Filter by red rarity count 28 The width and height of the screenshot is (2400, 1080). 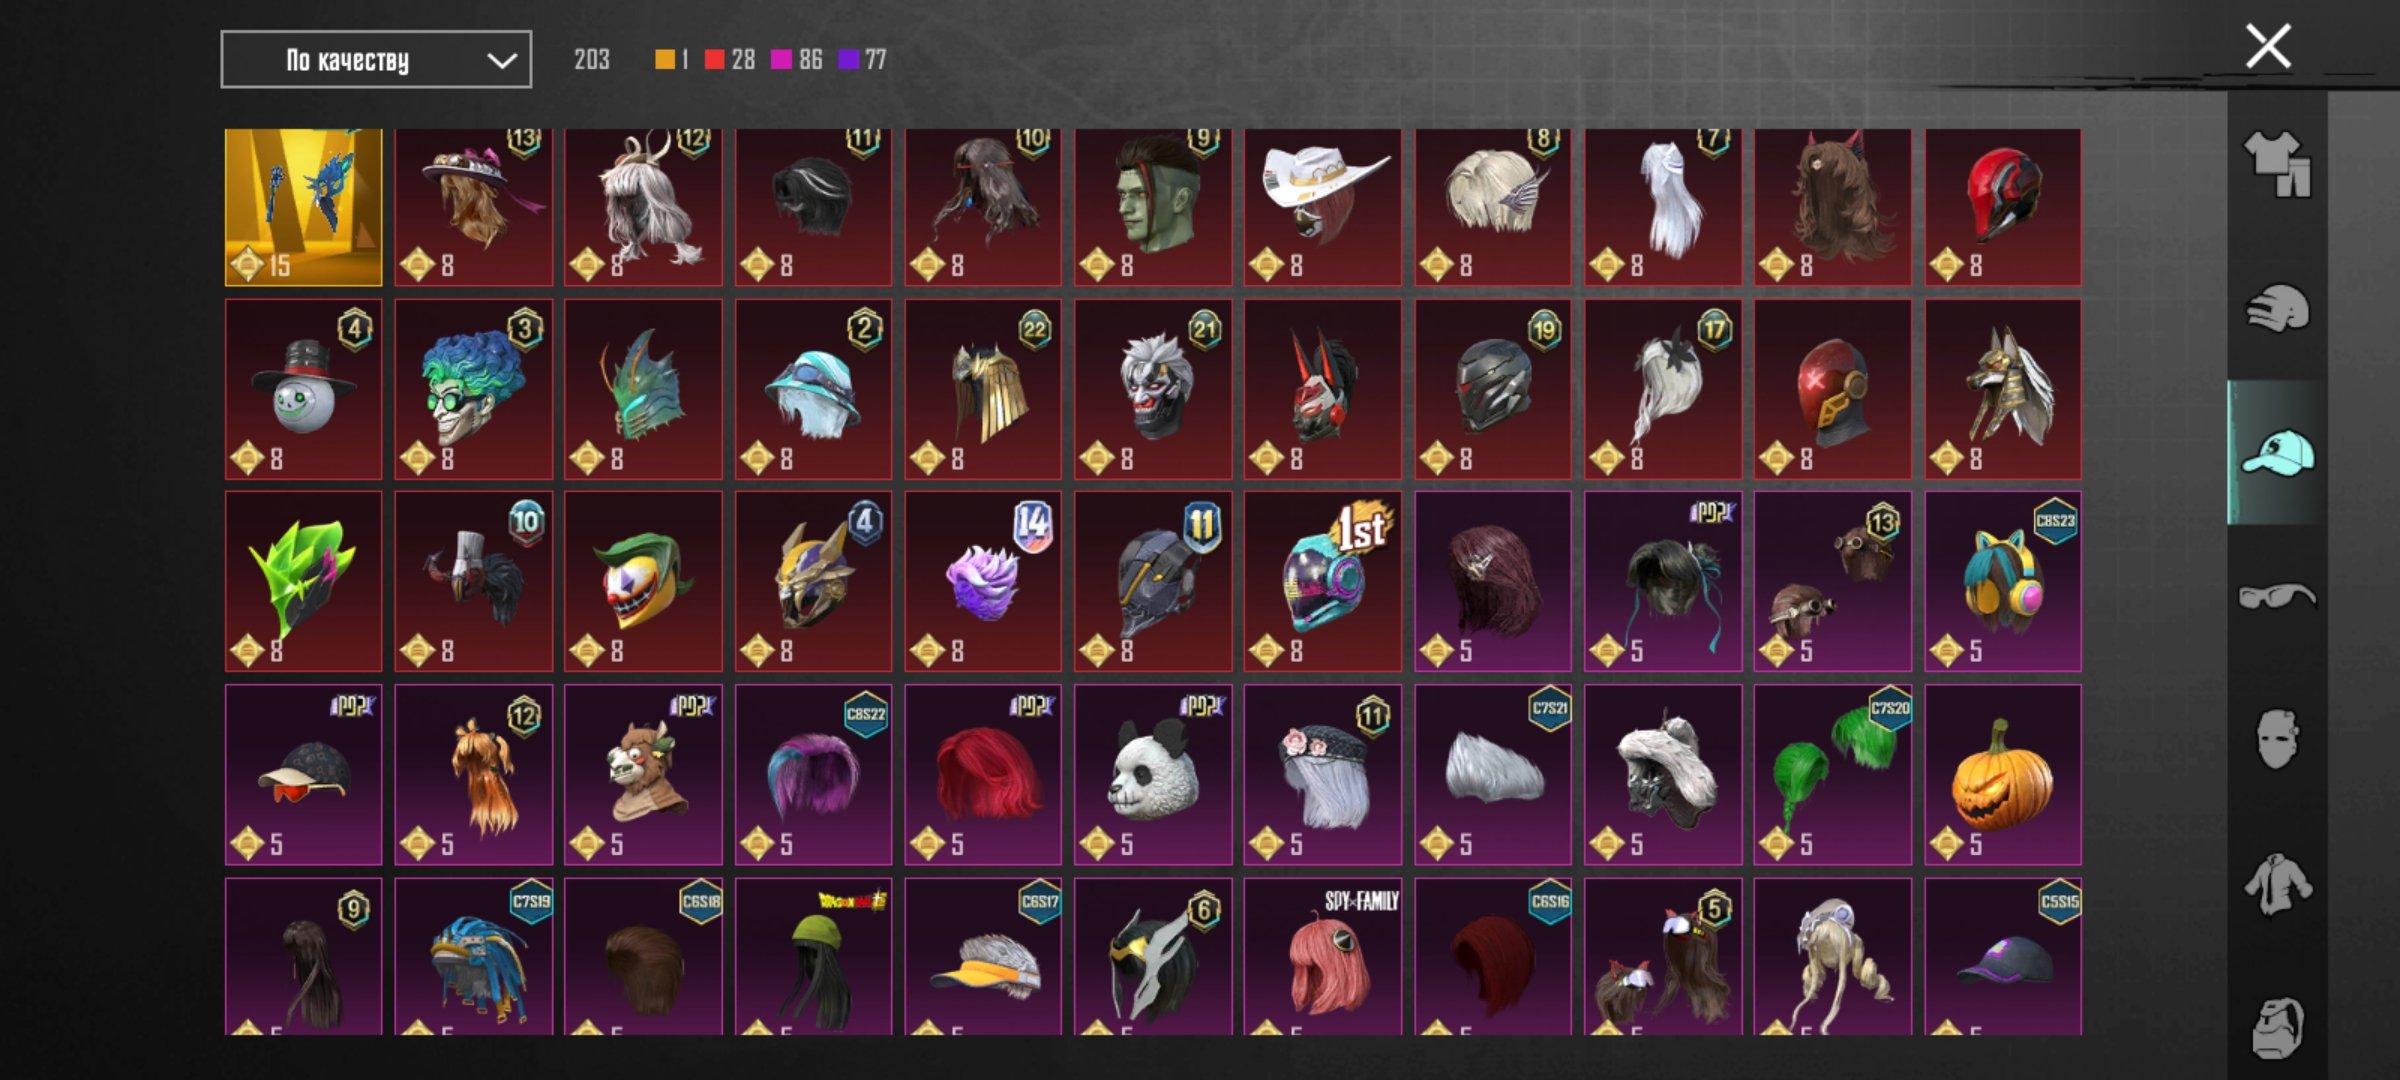click(x=730, y=60)
